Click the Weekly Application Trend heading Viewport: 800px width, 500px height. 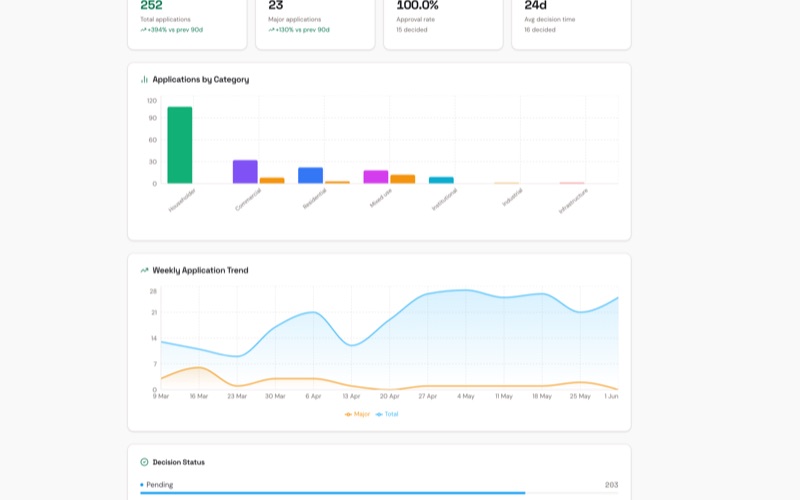pos(201,270)
